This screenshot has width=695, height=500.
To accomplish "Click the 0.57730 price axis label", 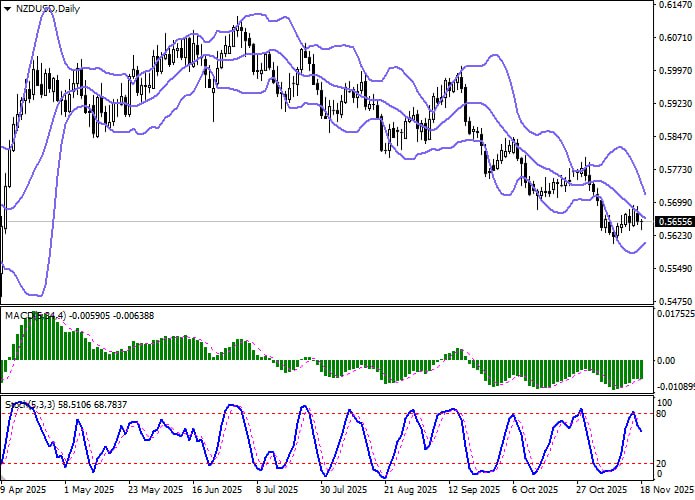I will [x=674, y=170].
